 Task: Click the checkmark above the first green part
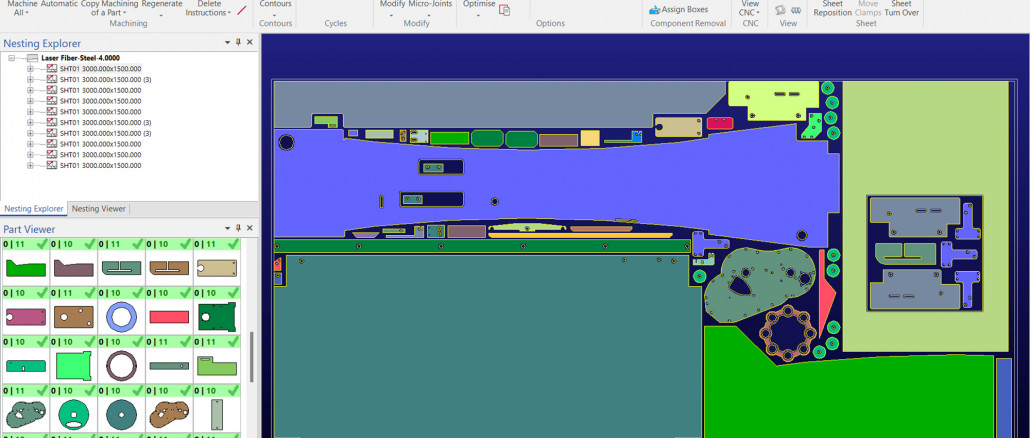(38, 244)
